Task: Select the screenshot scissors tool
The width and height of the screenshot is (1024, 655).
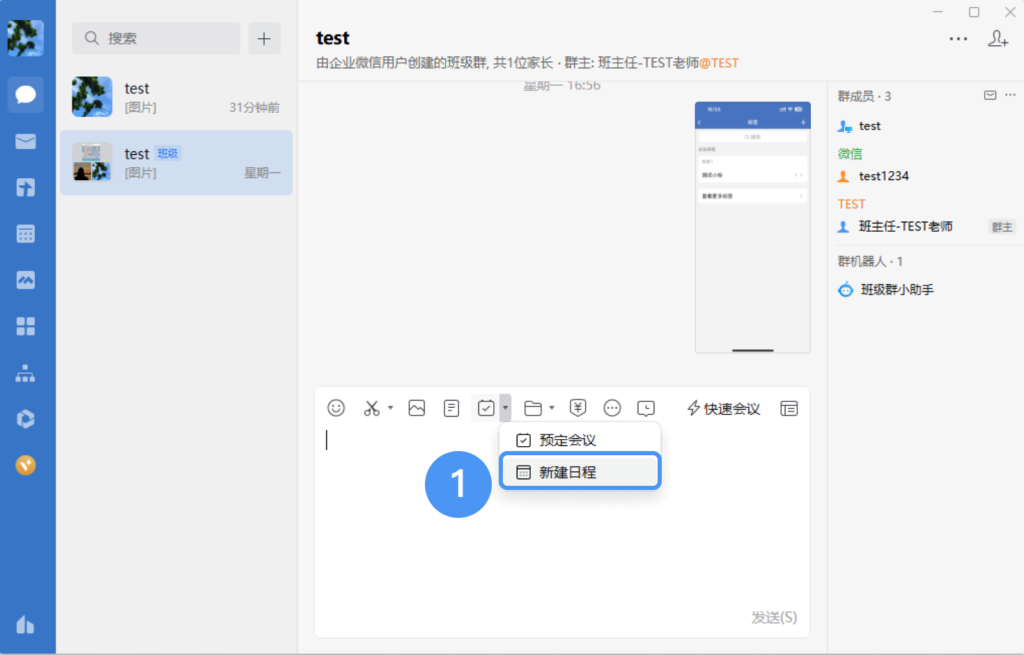Action: coord(371,408)
